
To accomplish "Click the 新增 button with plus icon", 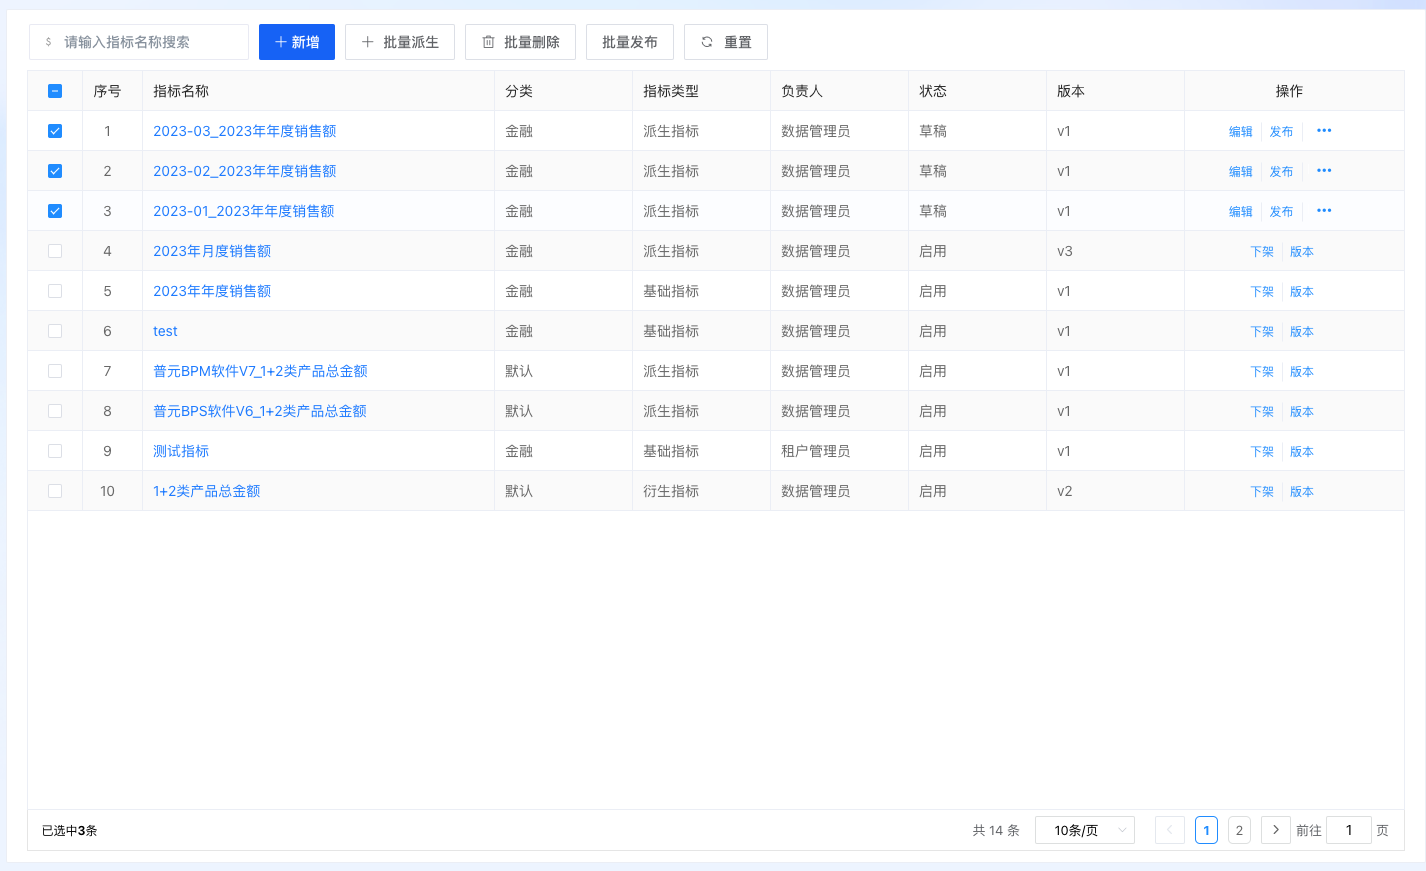I will click(296, 42).
